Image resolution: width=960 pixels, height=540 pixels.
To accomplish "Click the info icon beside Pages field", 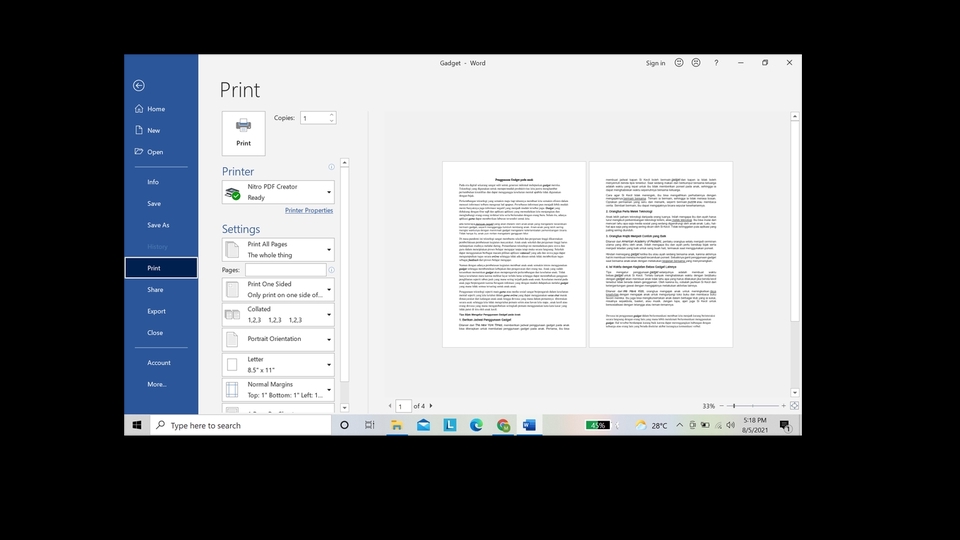I will pyautogui.click(x=331, y=269).
